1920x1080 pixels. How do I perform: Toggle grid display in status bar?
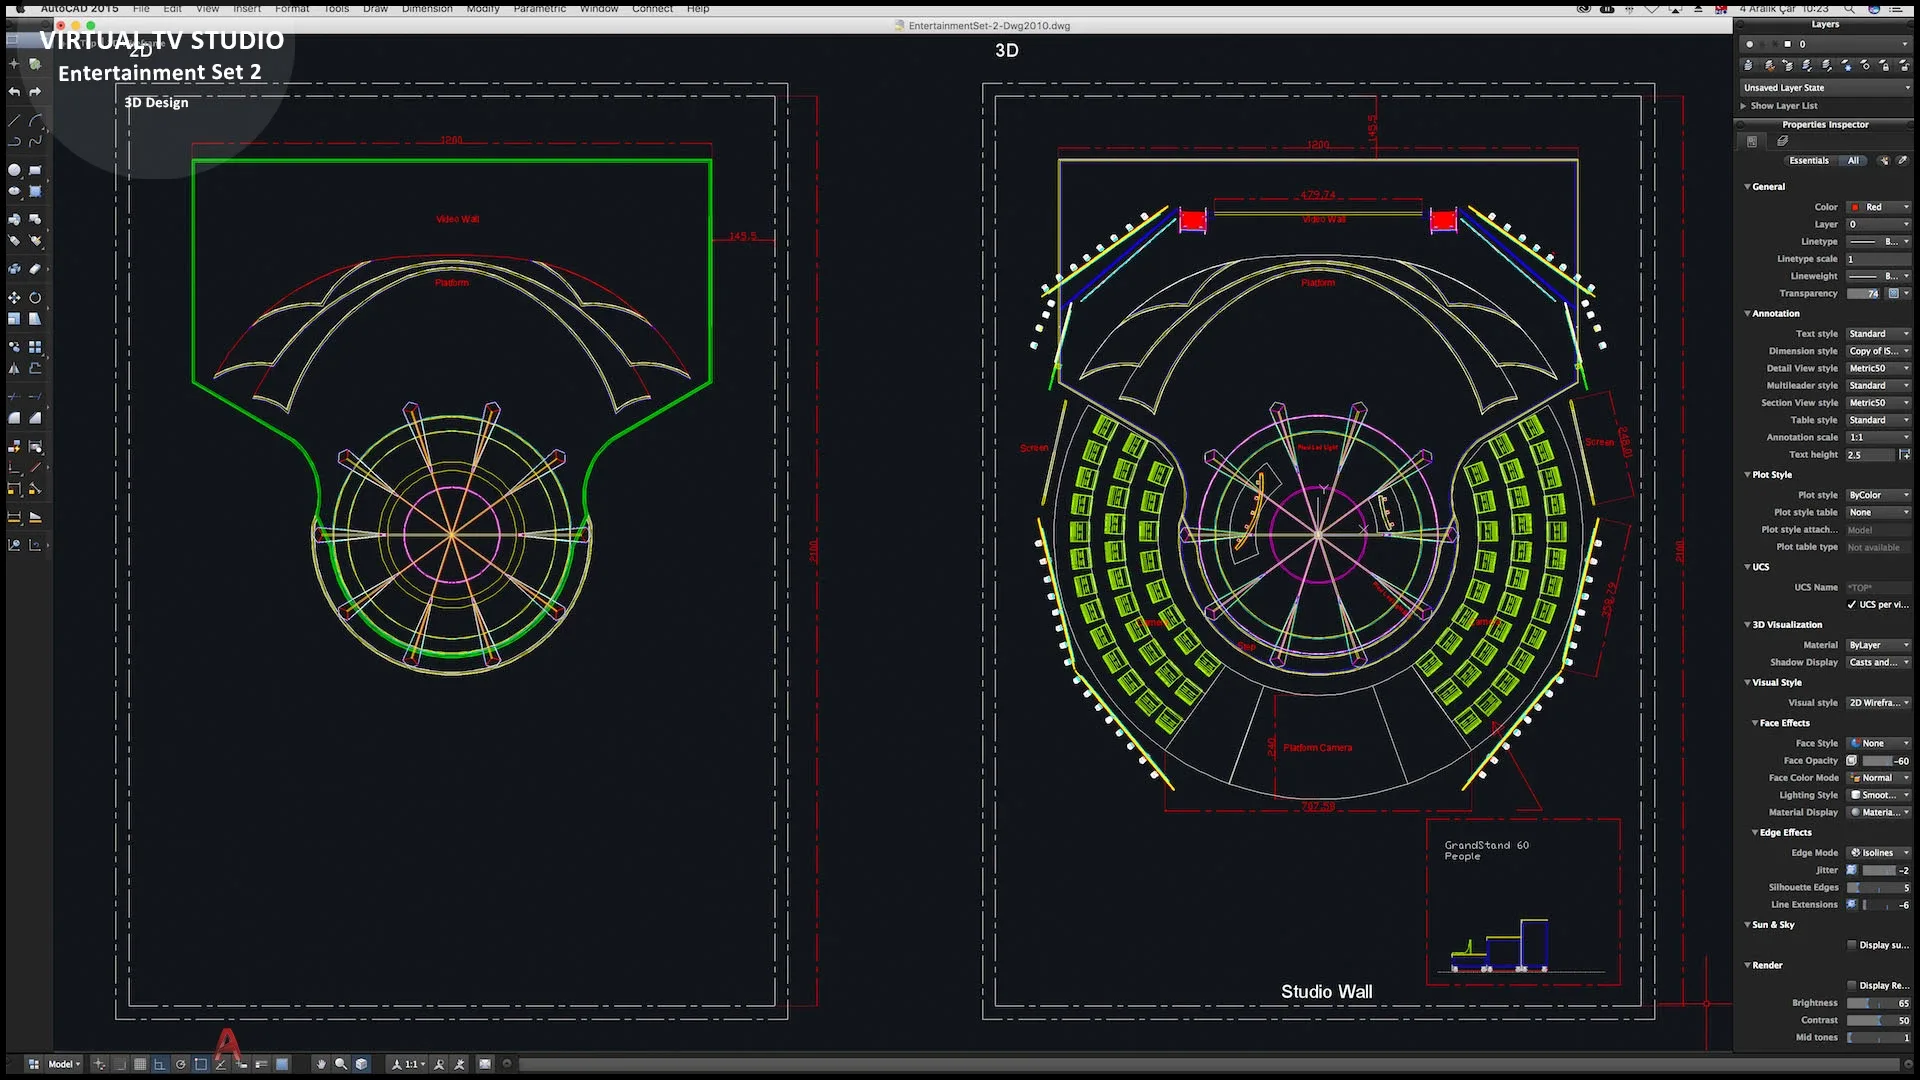[x=140, y=1064]
